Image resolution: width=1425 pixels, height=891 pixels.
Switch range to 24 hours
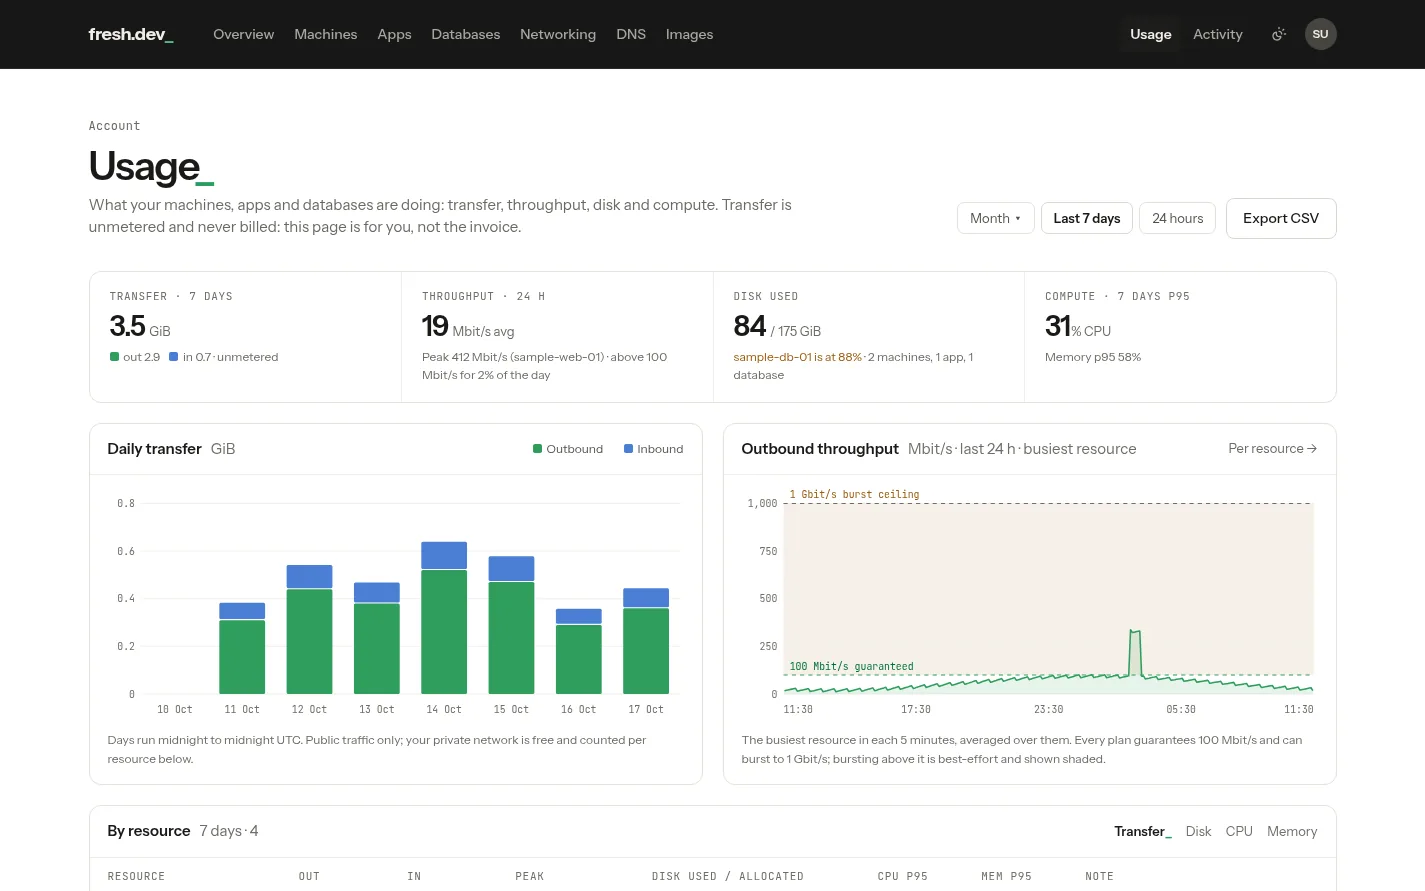pos(1177,218)
